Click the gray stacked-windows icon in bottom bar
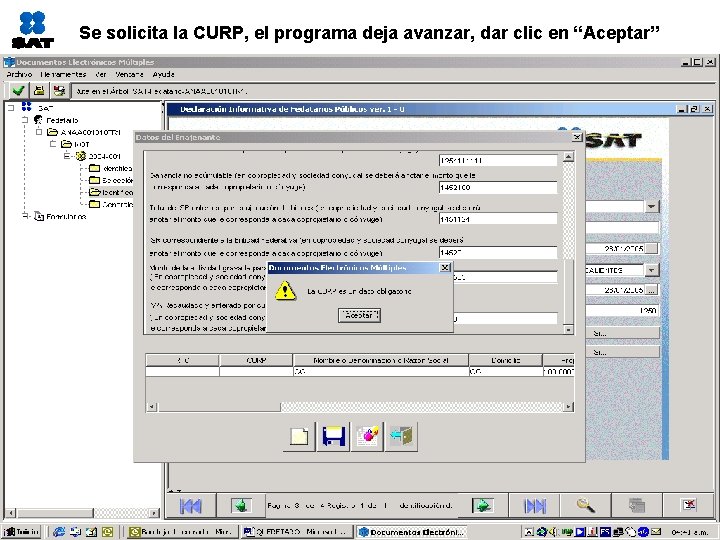 coord(636,506)
